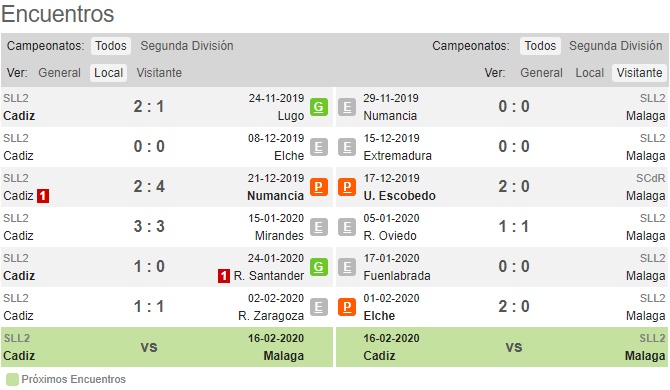Click the orange P badge beside Elche 2:0

pyautogui.click(x=347, y=307)
